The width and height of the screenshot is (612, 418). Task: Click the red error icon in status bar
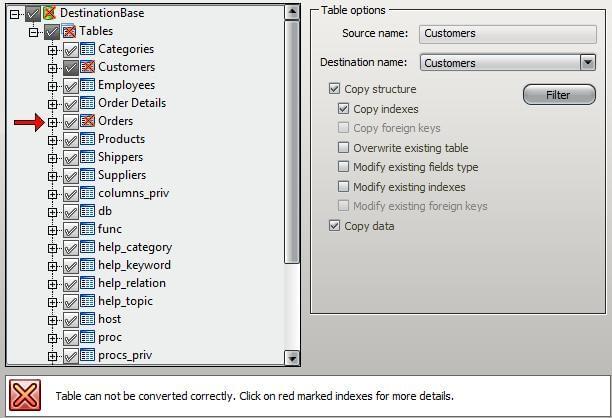tap(25, 395)
